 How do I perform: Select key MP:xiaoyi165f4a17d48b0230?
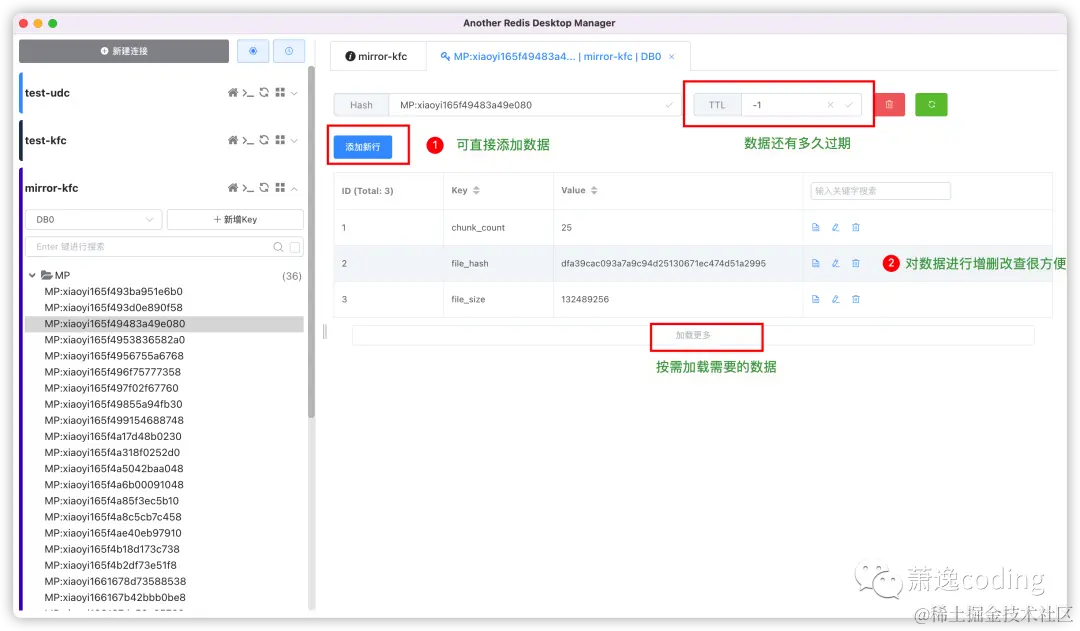113,436
